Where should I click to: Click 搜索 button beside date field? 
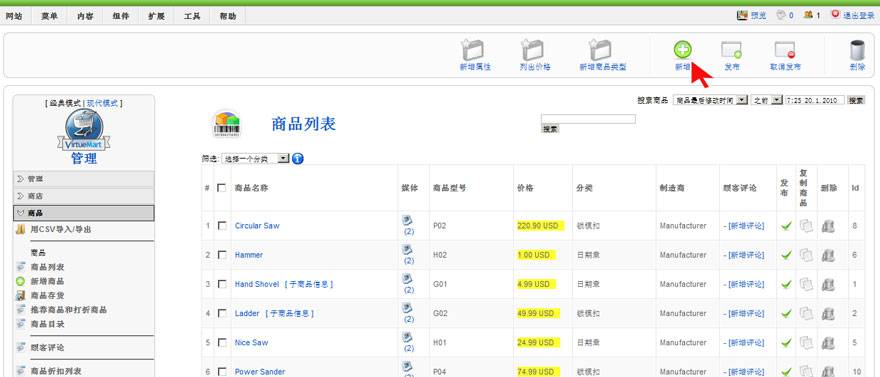856,100
